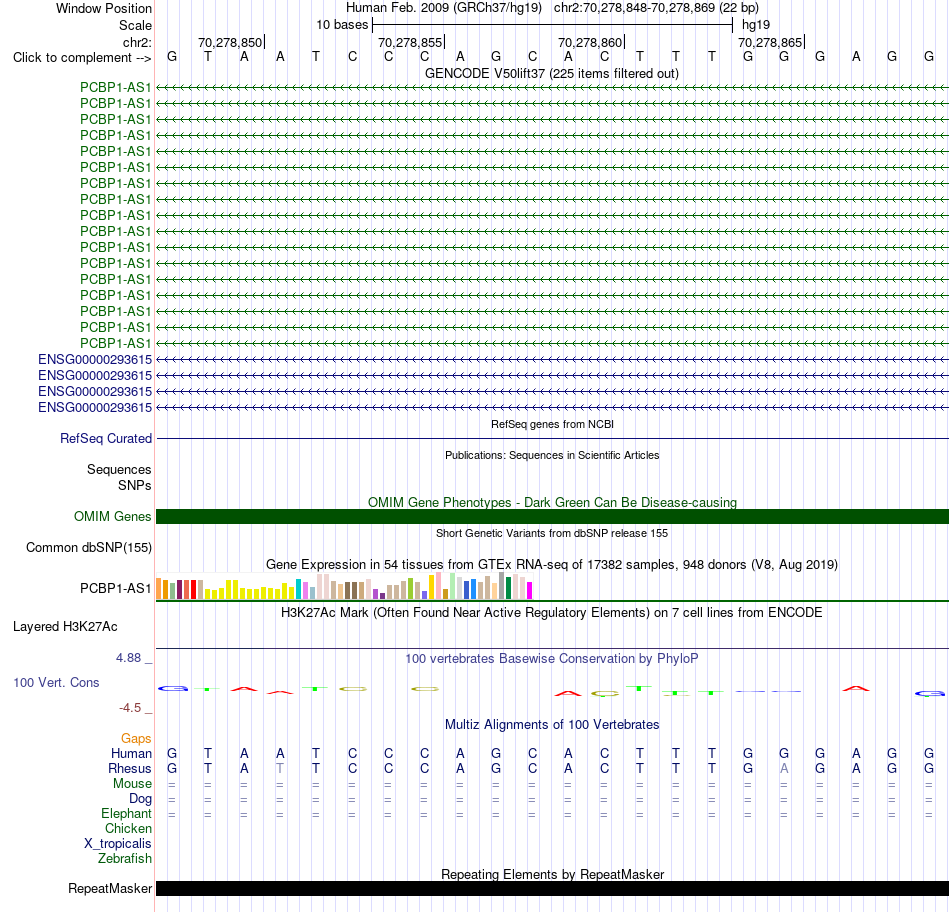Click the Gaps row label
950x912 pixels.
[136, 738]
